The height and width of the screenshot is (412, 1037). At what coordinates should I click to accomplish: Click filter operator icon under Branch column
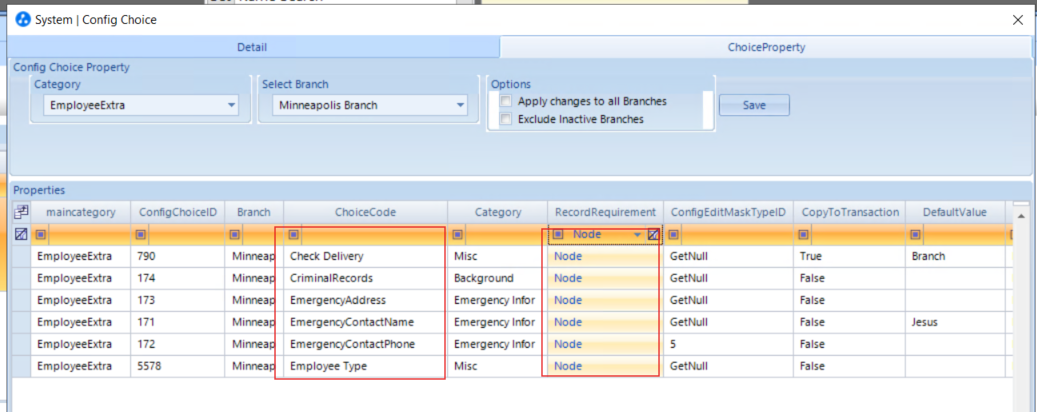[234, 234]
